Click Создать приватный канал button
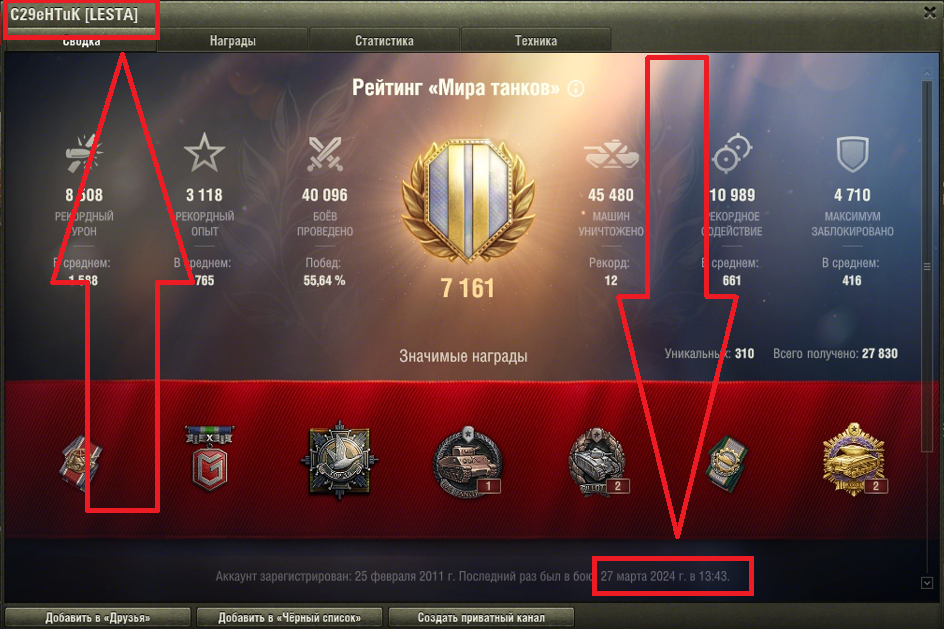The image size is (944, 629). 482,618
